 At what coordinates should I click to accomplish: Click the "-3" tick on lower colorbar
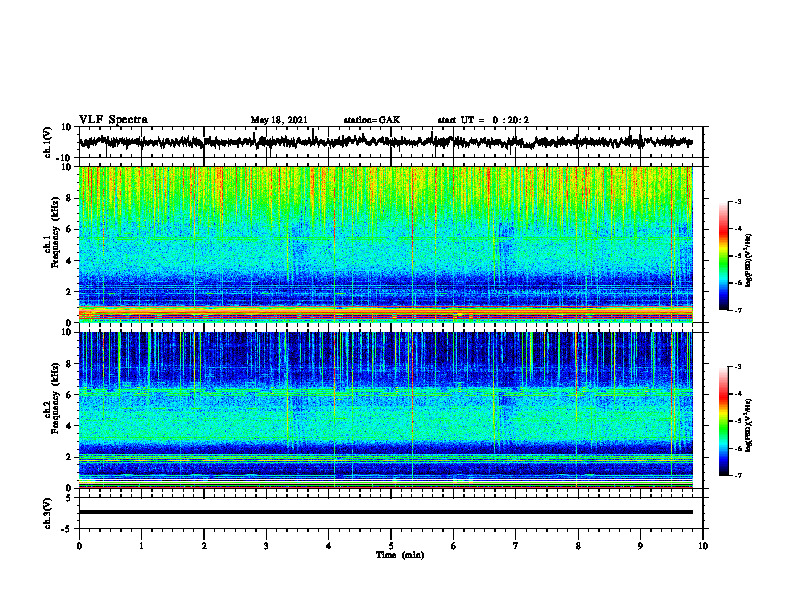[738, 367]
